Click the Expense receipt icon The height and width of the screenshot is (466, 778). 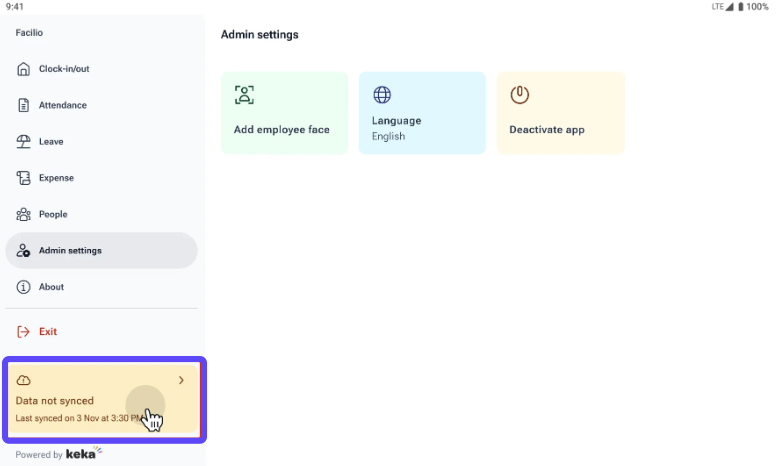(x=24, y=178)
